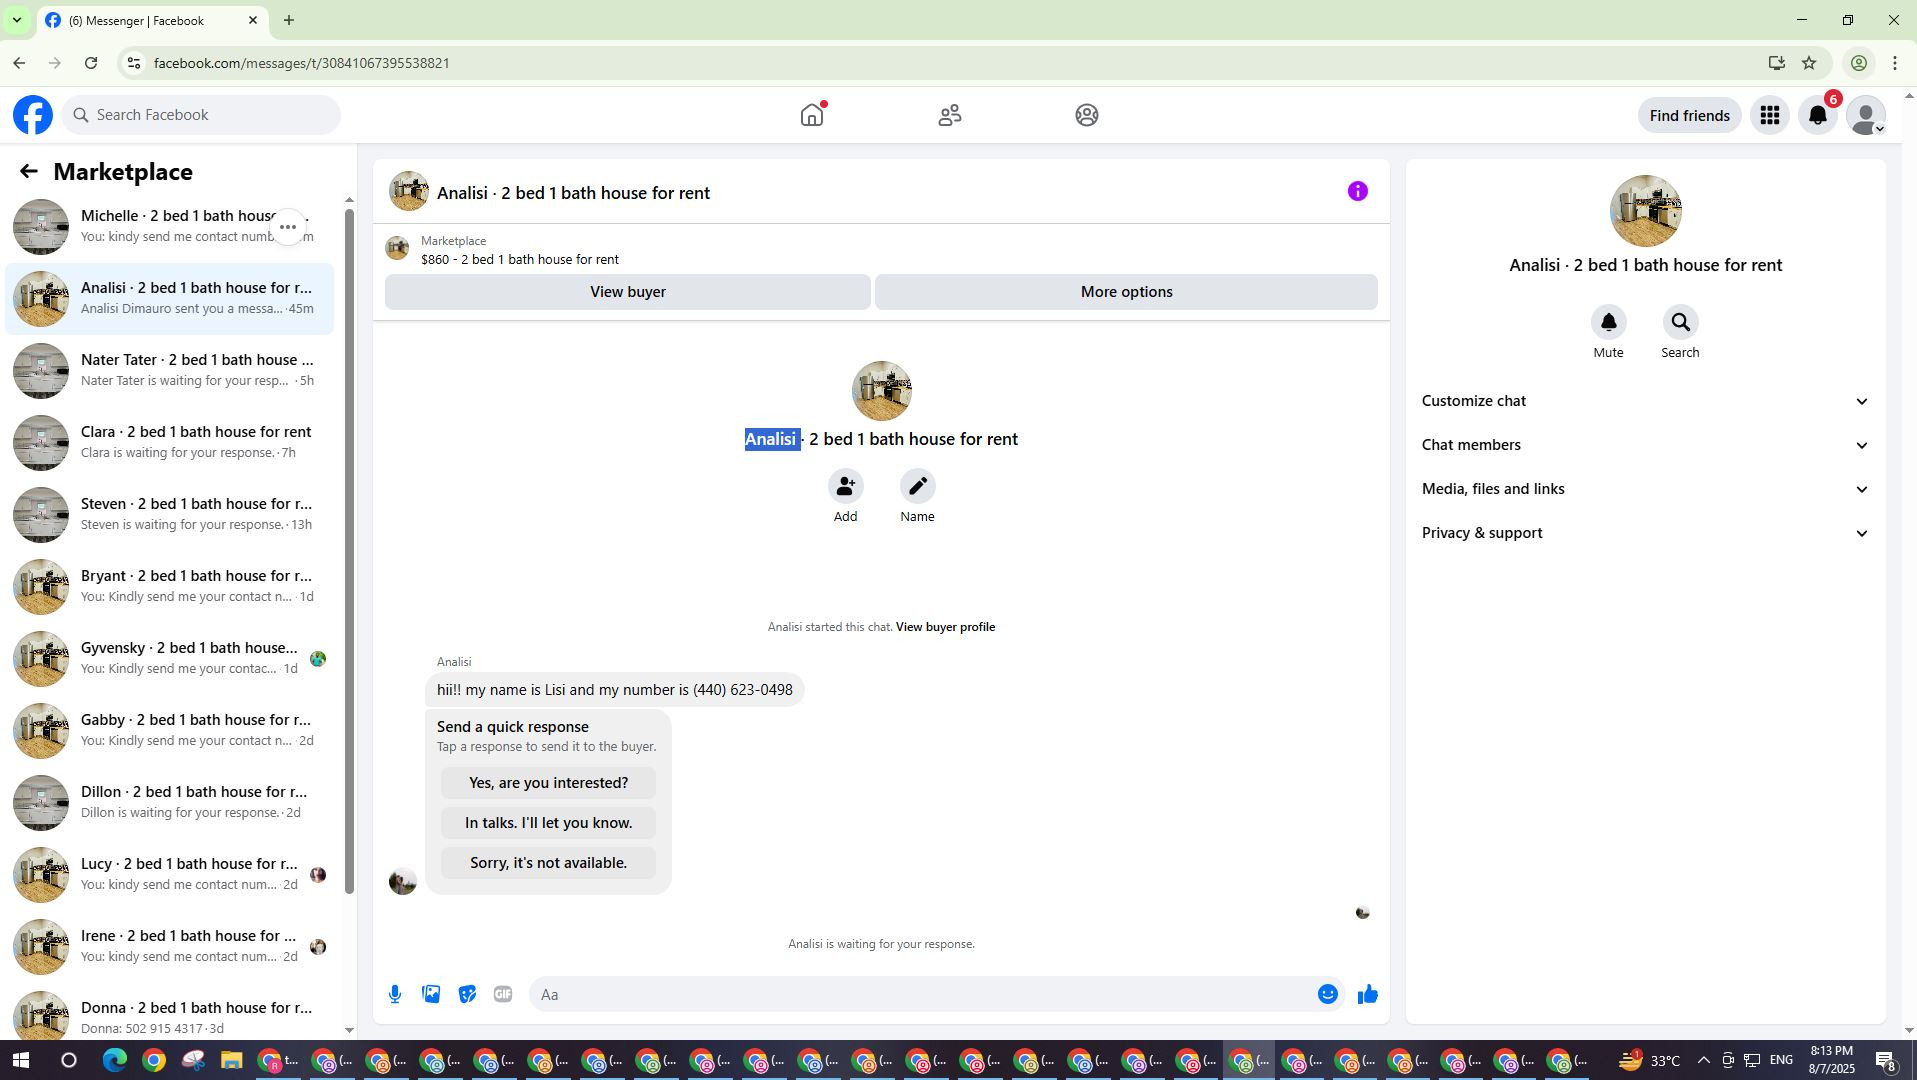Open the Donna conversation
The image size is (1917, 1080).
pyautogui.click(x=170, y=1014)
